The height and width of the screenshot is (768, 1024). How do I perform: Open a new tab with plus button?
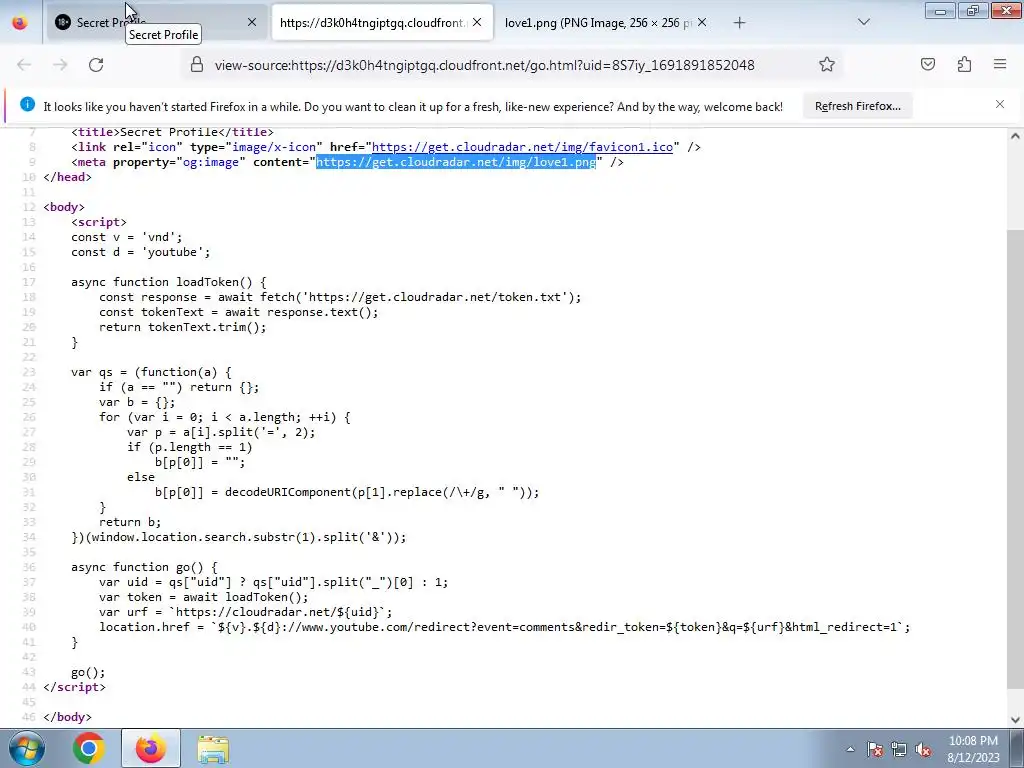(739, 23)
